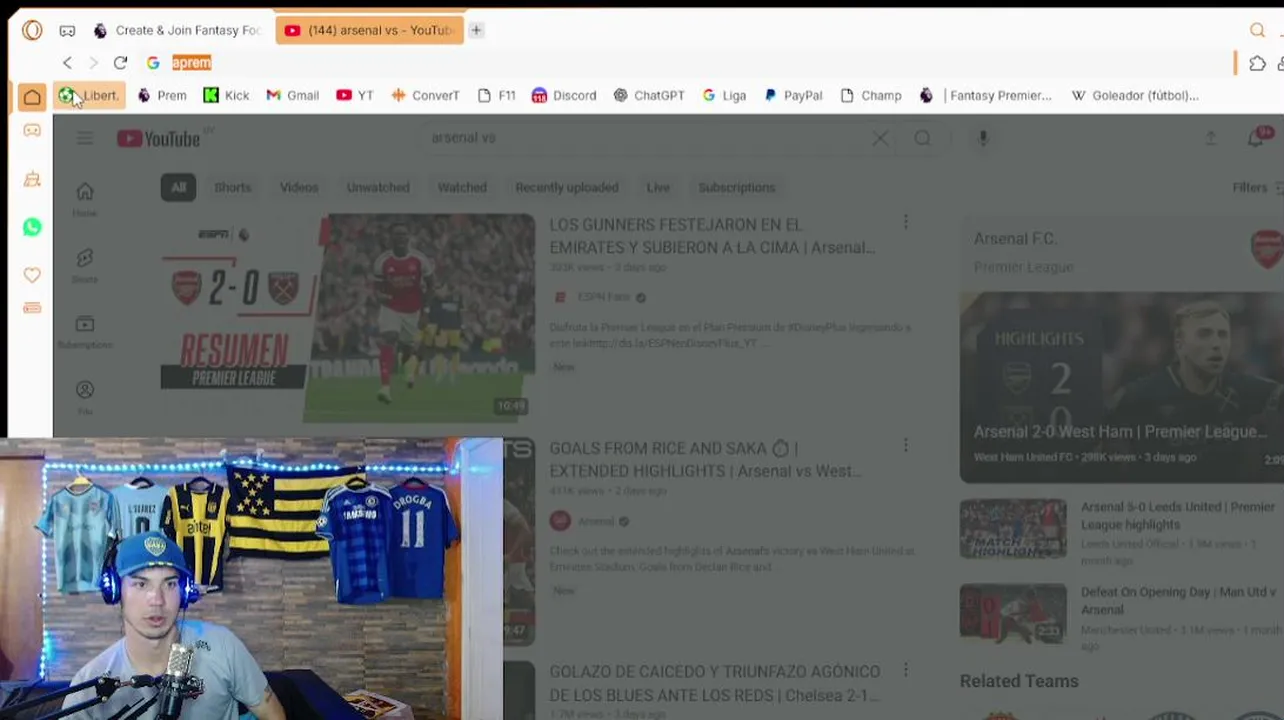Open the Opera browser menu icon
Screen dimensions: 1284x720
(x=32, y=30)
